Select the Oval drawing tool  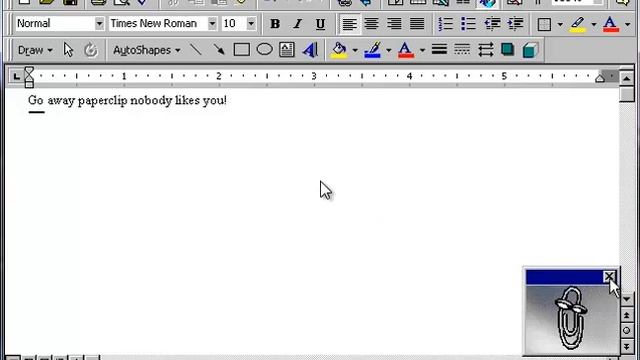click(x=264, y=50)
